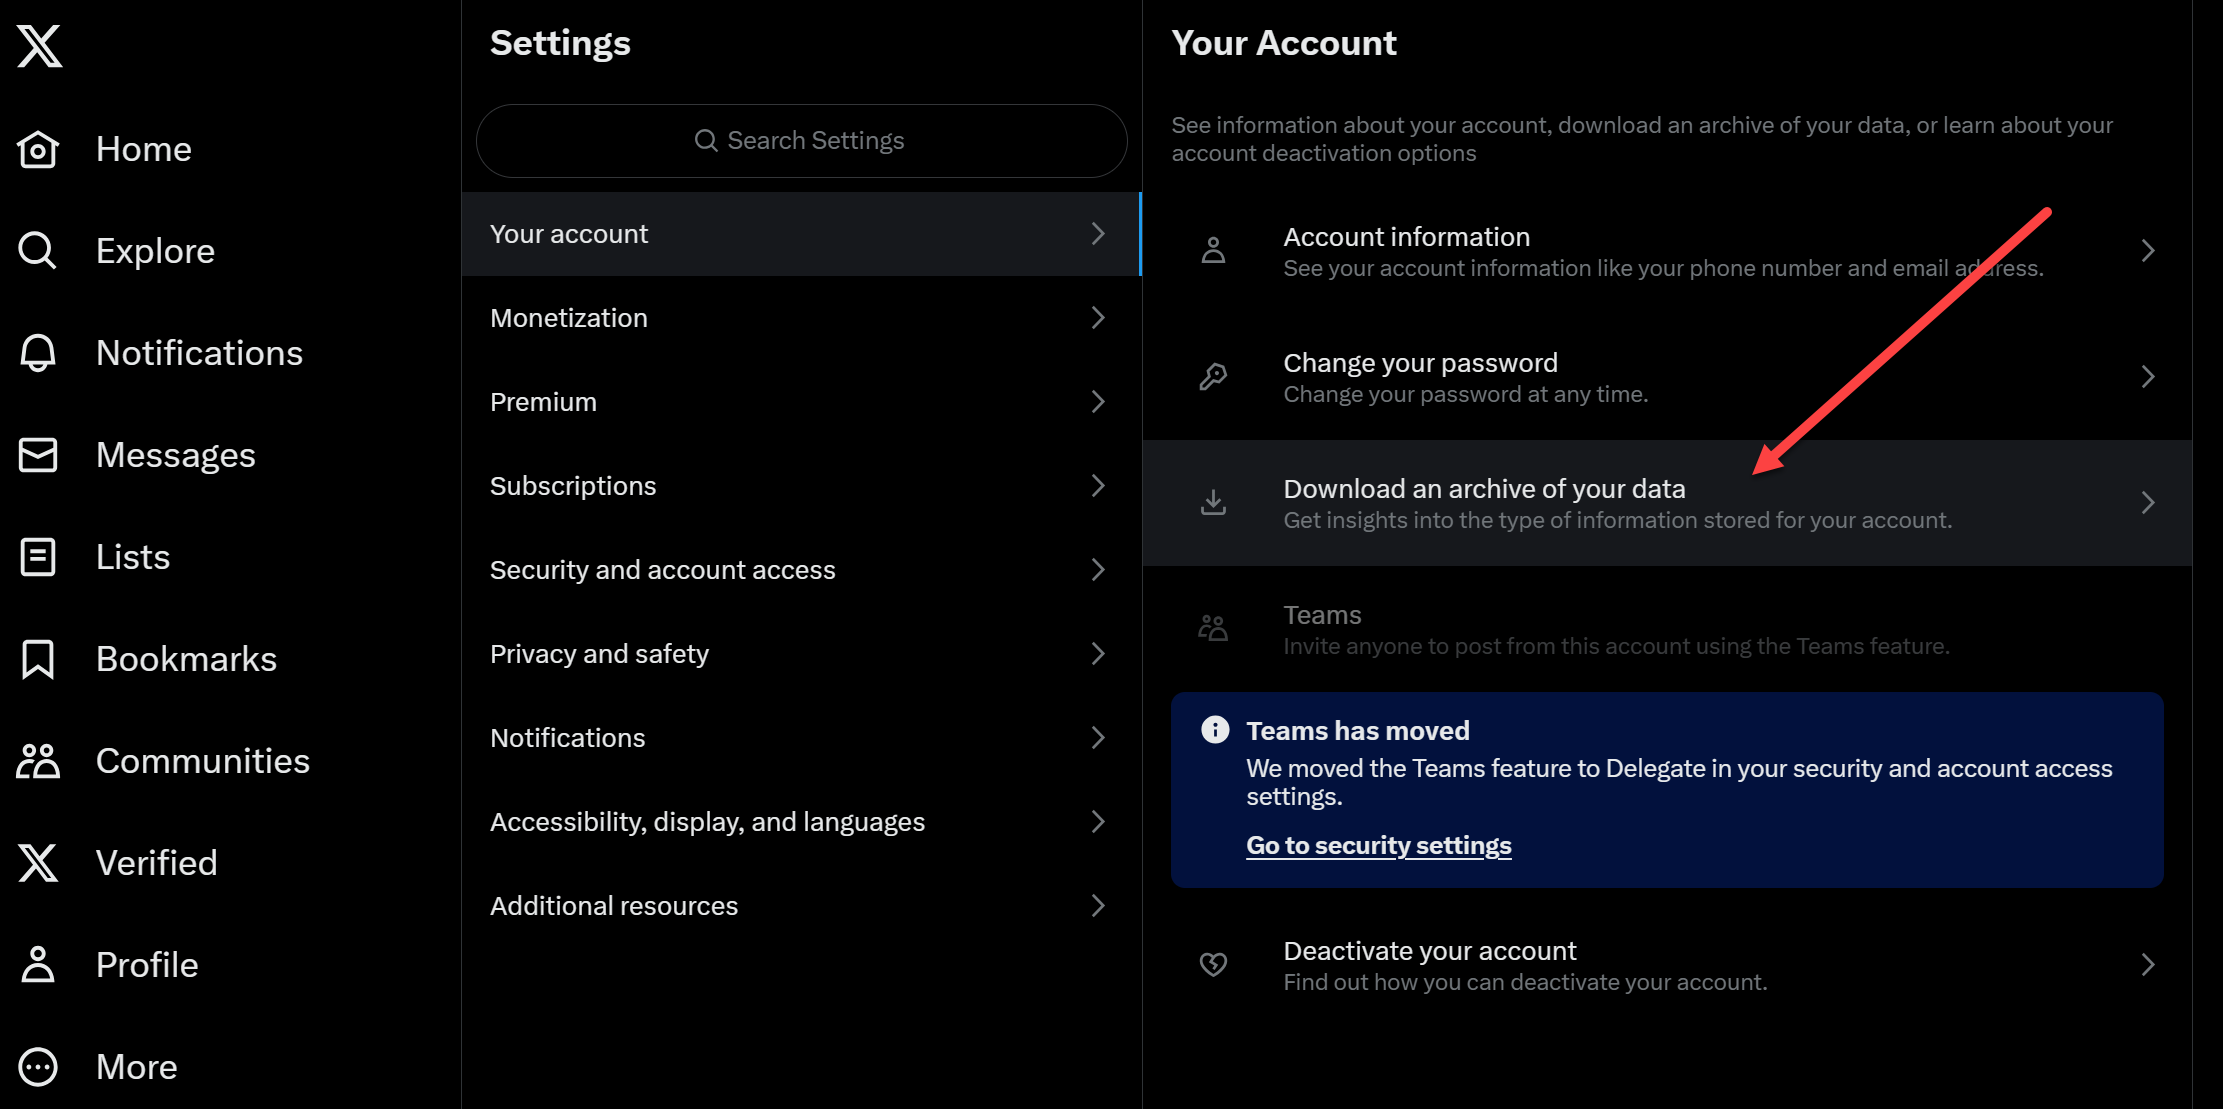Click Go to security settings link

[1378, 845]
